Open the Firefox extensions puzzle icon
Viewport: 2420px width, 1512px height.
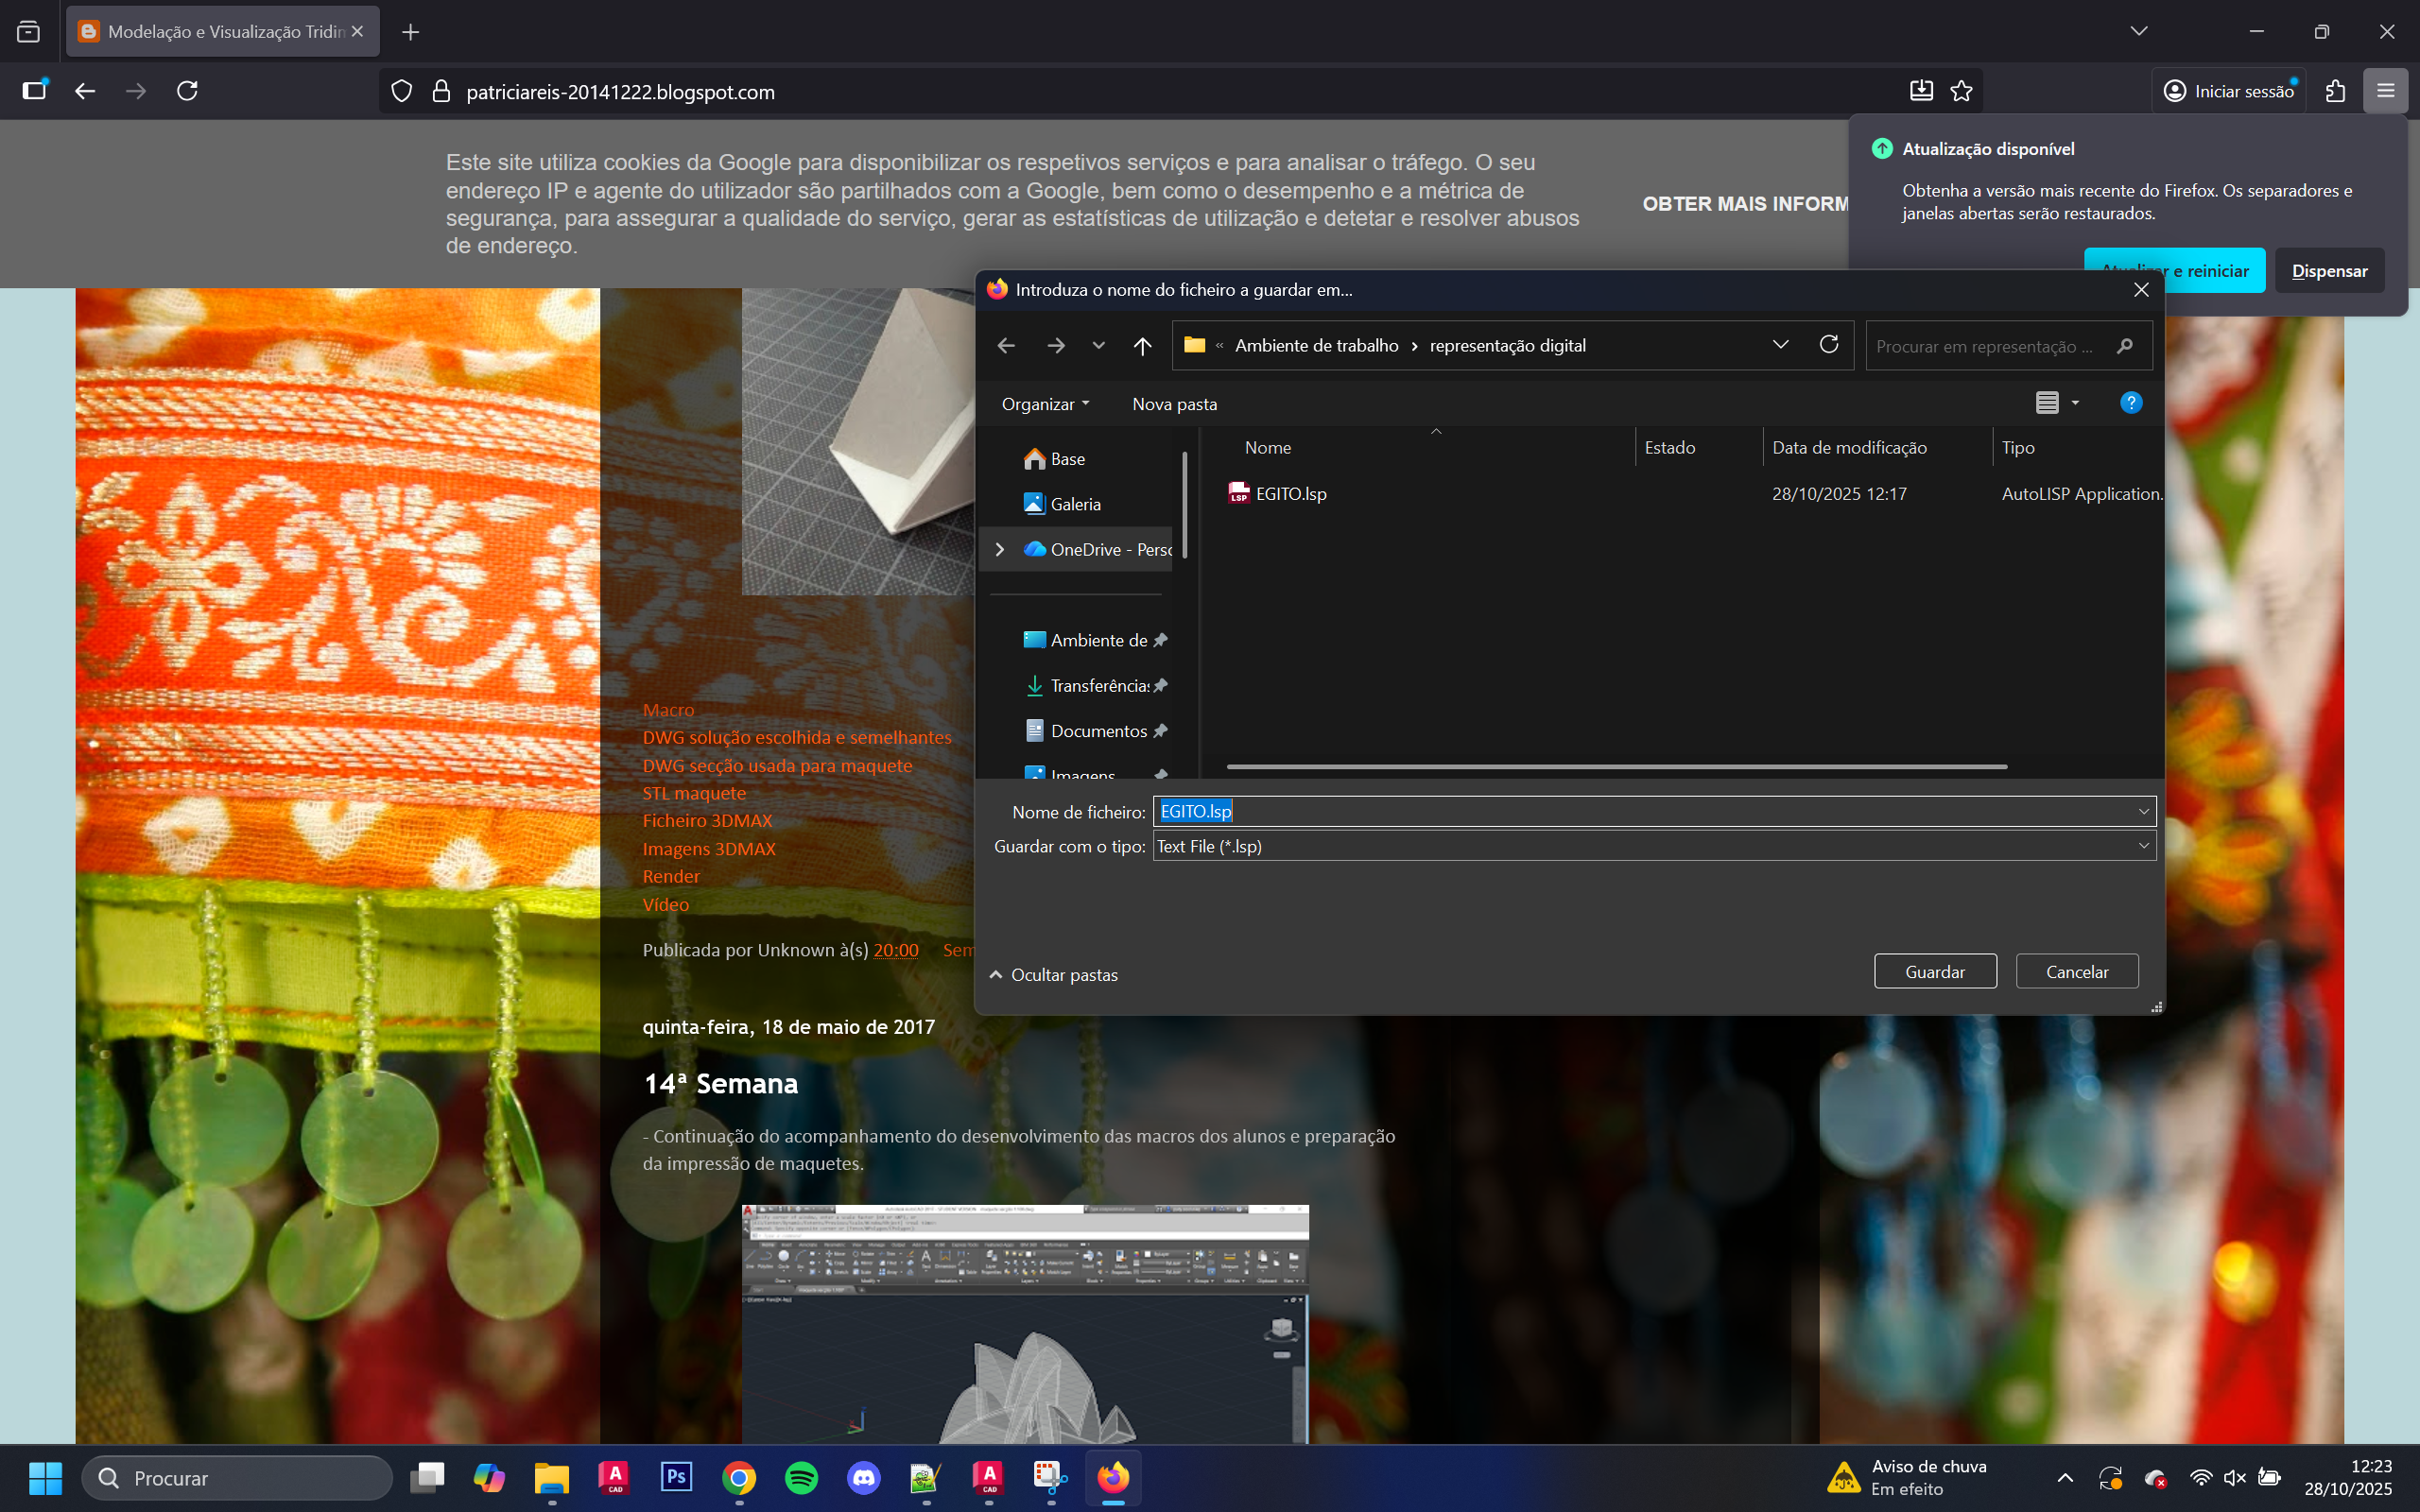click(2336, 91)
